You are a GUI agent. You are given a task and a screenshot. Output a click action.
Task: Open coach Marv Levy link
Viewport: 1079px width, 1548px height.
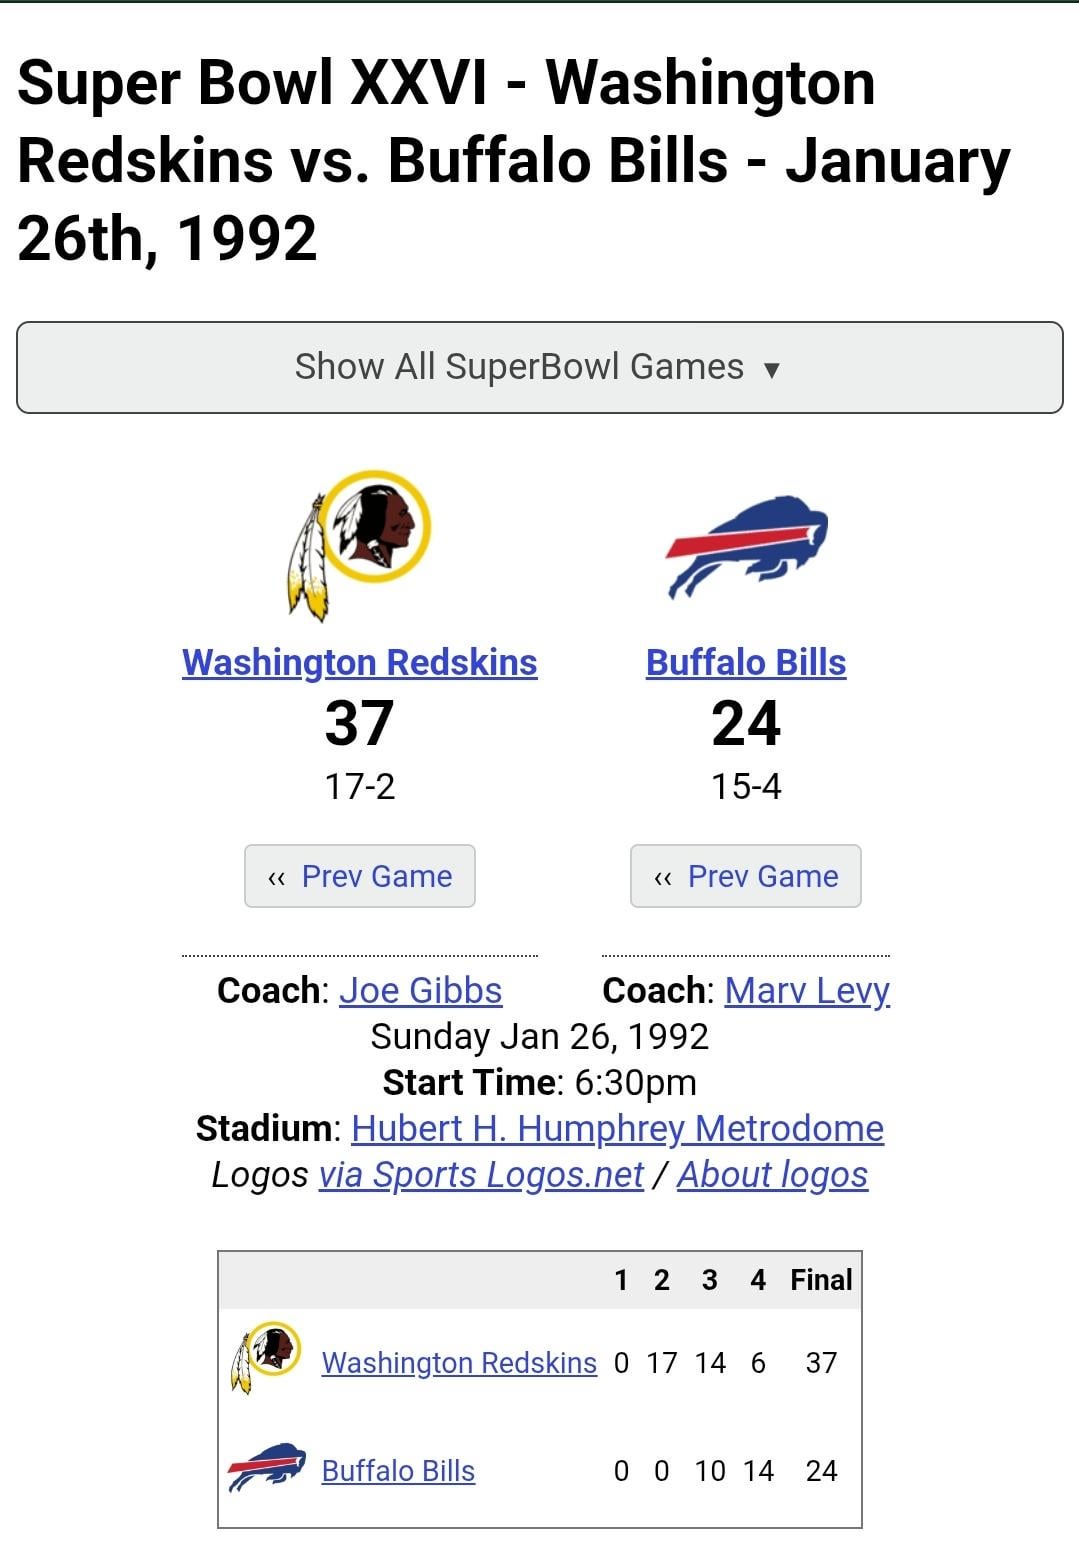pyautogui.click(x=807, y=990)
